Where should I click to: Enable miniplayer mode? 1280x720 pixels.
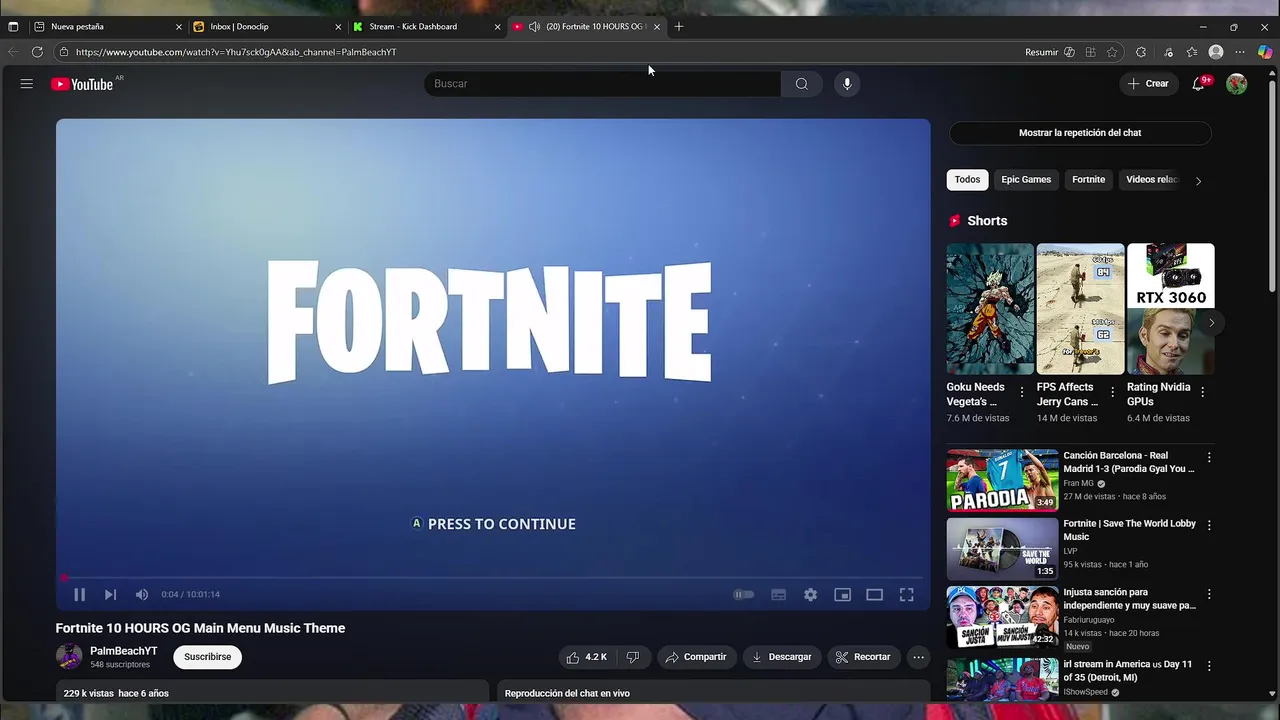tap(842, 594)
